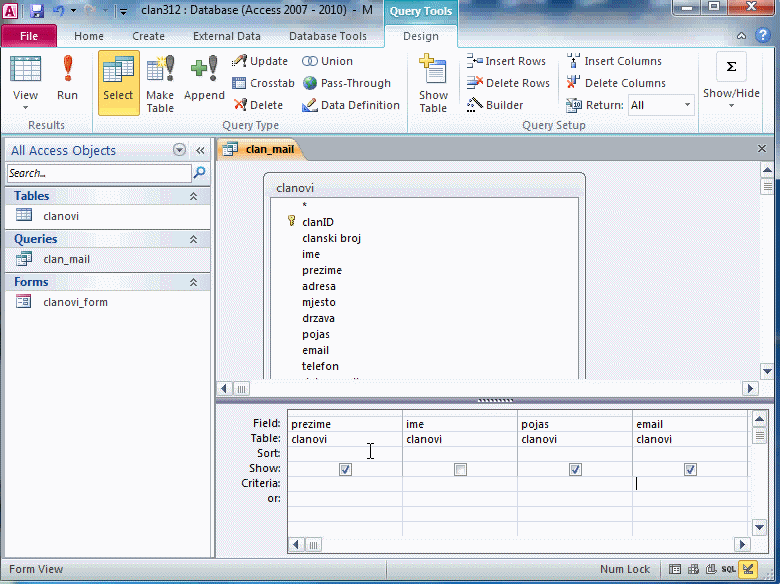Open the Return value dropdown
Screen dimensions: 780x584
coord(687,105)
